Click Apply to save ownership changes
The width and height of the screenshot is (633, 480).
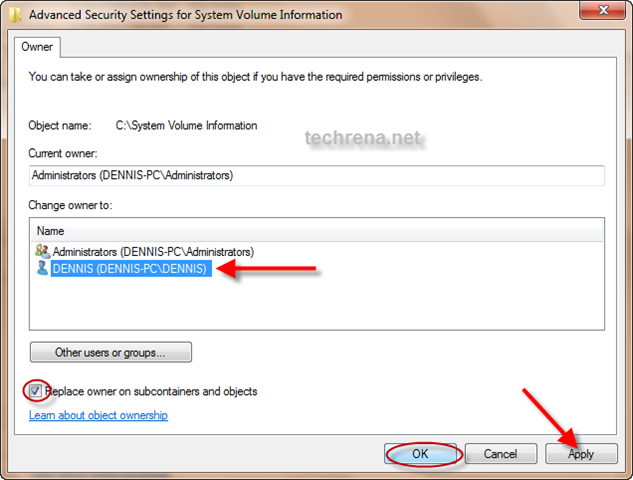click(x=581, y=454)
